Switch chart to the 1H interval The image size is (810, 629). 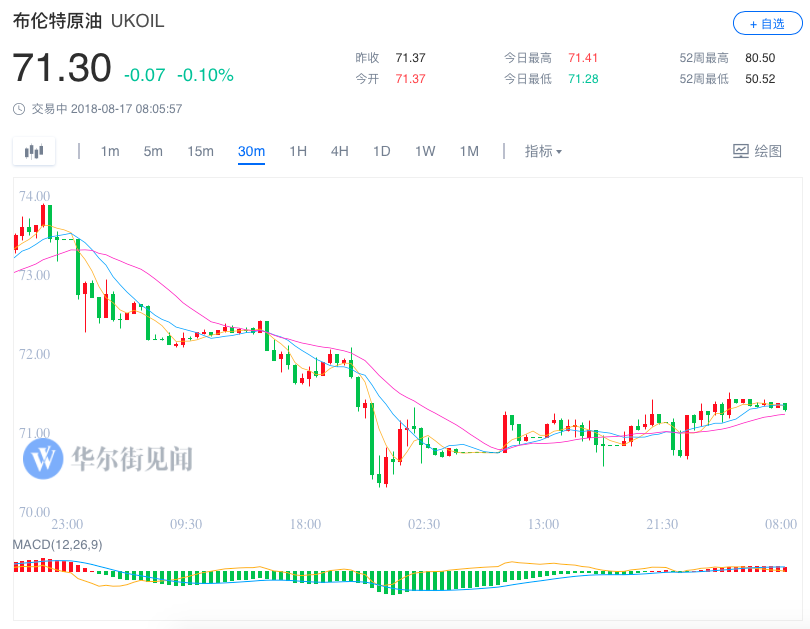click(x=298, y=151)
